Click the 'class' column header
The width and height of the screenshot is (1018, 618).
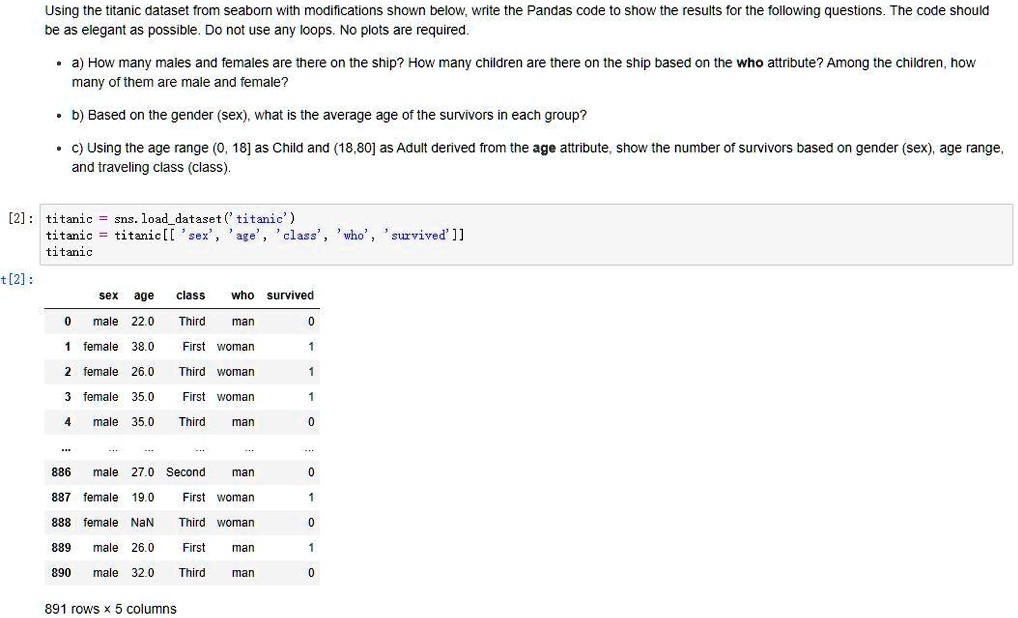(190, 295)
